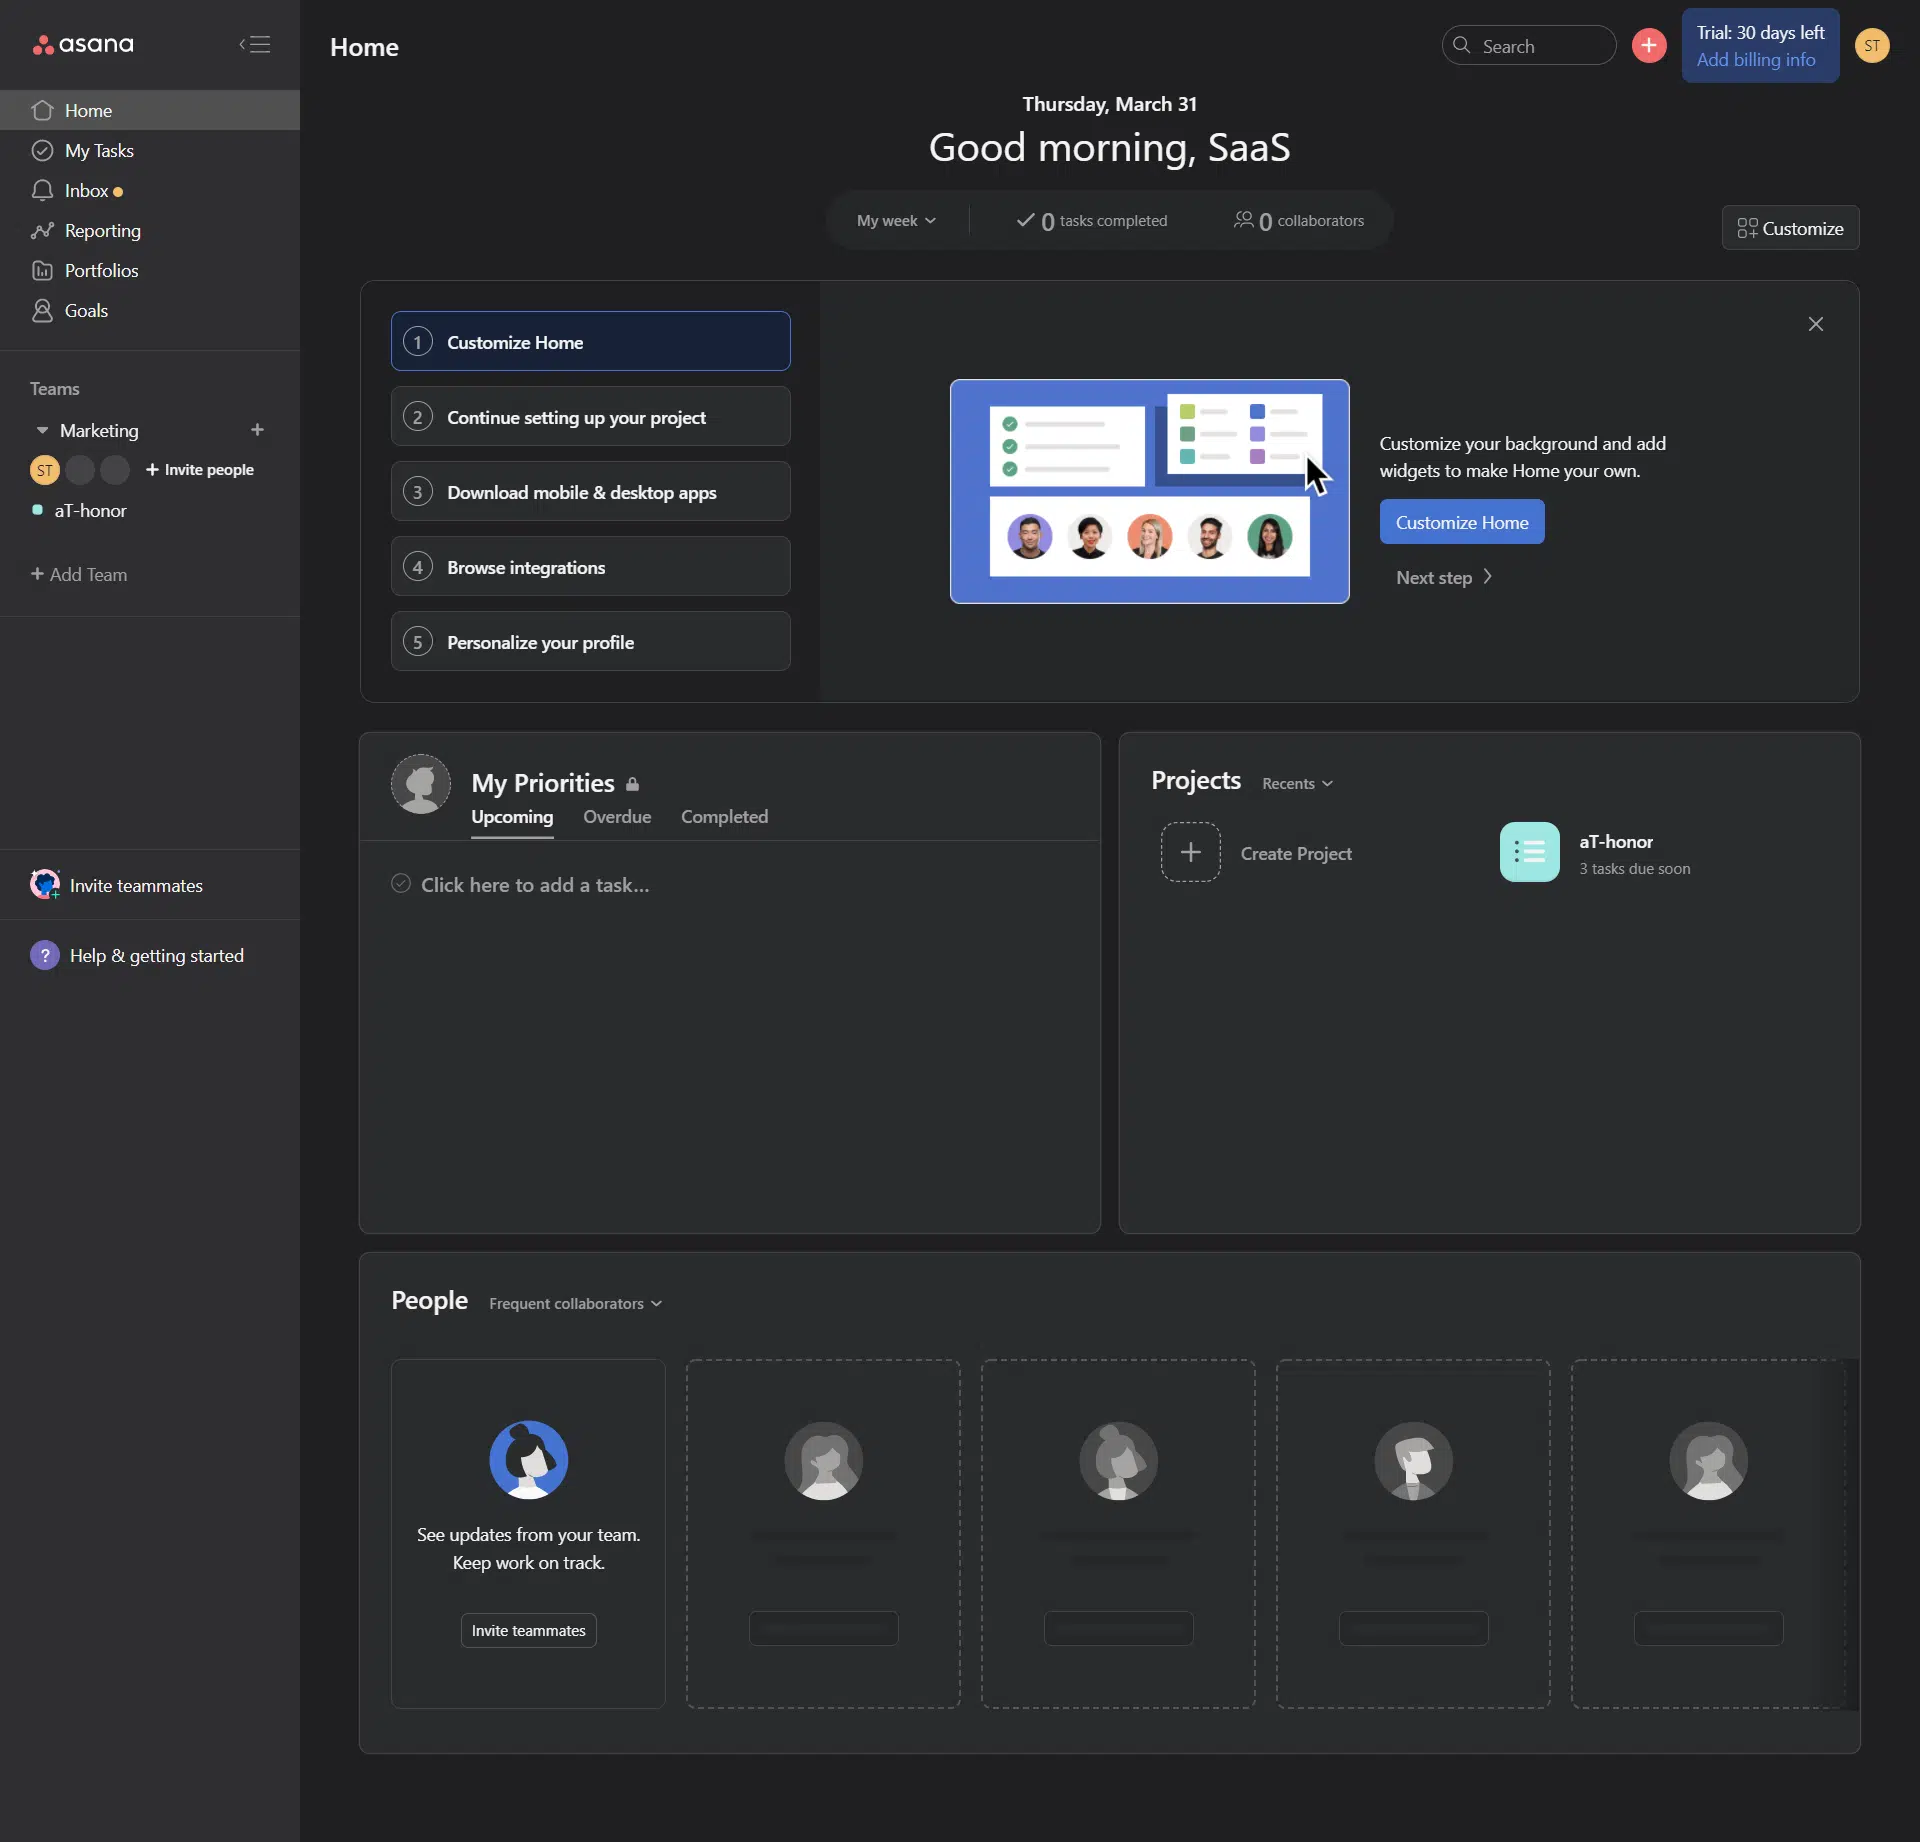This screenshot has height=1842, width=1920.
Task: Click Invite teammates in the sidebar
Action: [x=136, y=885]
